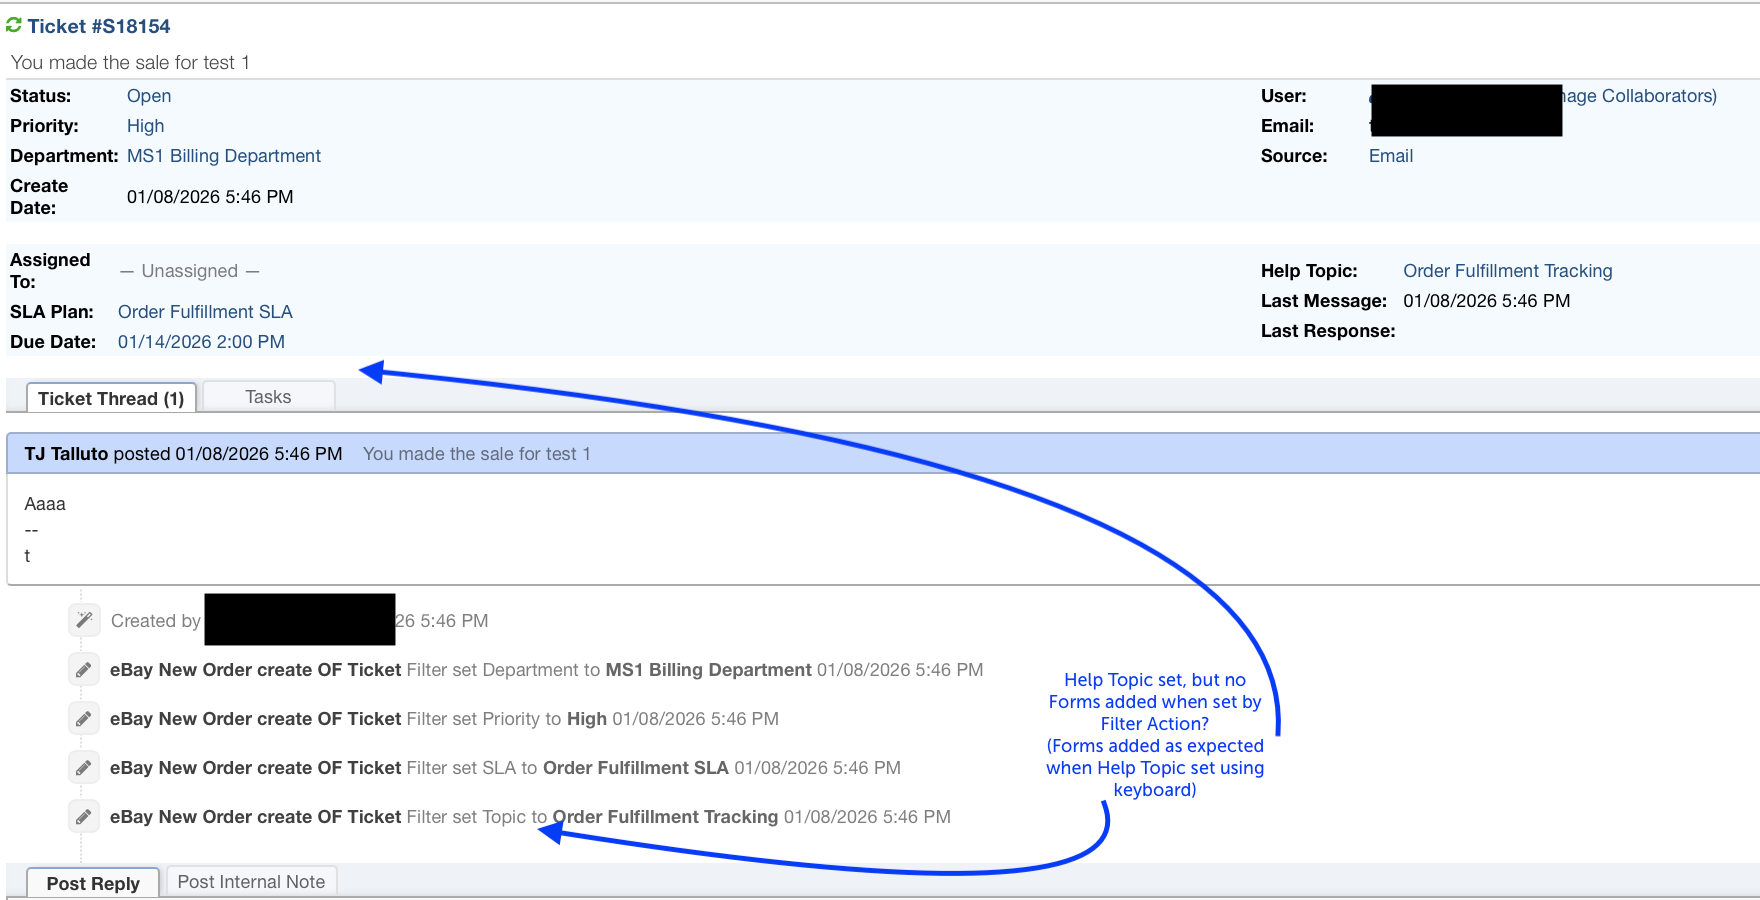The width and height of the screenshot is (1760, 900).
Task: Click pencil icon for Priority set to High
Action: [x=84, y=718]
